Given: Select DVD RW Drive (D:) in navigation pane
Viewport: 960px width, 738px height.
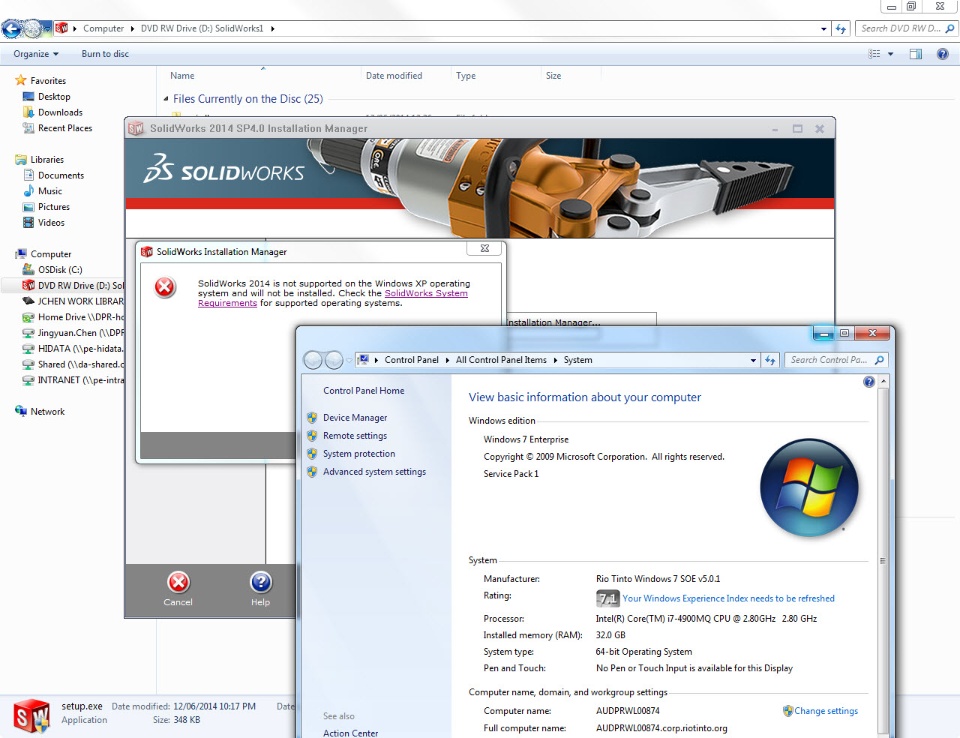Looking at the screenshot, I should click(x=72, y=286).
